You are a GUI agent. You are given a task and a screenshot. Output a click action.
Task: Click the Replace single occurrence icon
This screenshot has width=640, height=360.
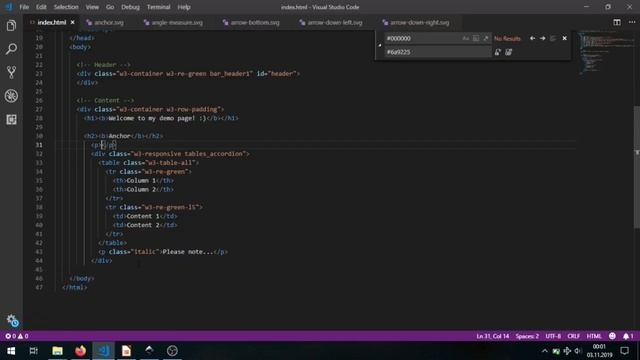click(498, 52)
